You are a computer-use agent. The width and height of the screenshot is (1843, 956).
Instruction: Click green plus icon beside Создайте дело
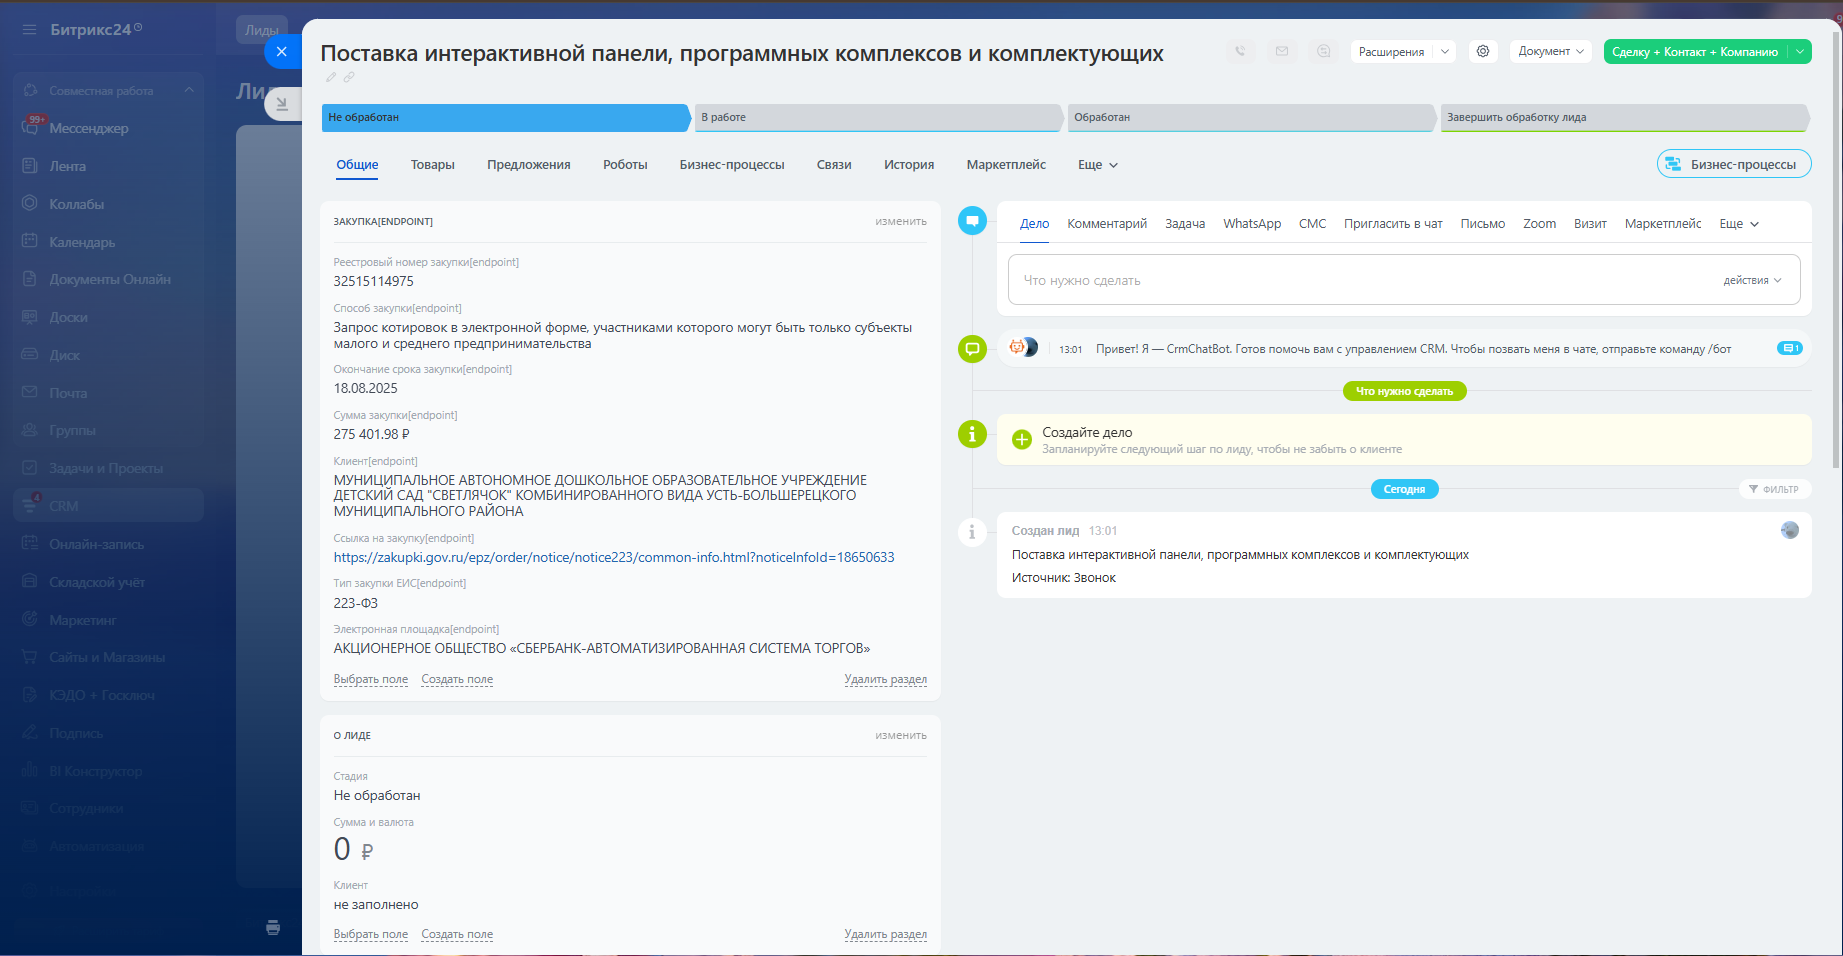click(x=1021, y=440)
